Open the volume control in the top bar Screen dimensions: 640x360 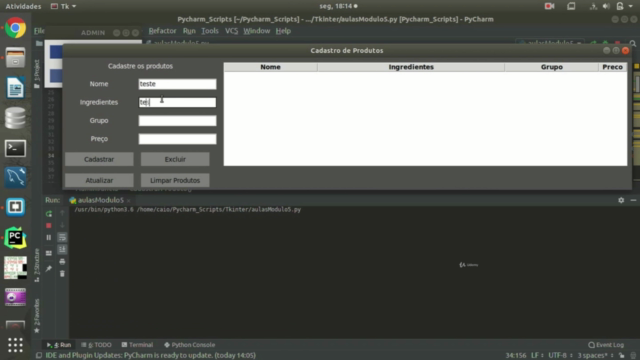606,6
